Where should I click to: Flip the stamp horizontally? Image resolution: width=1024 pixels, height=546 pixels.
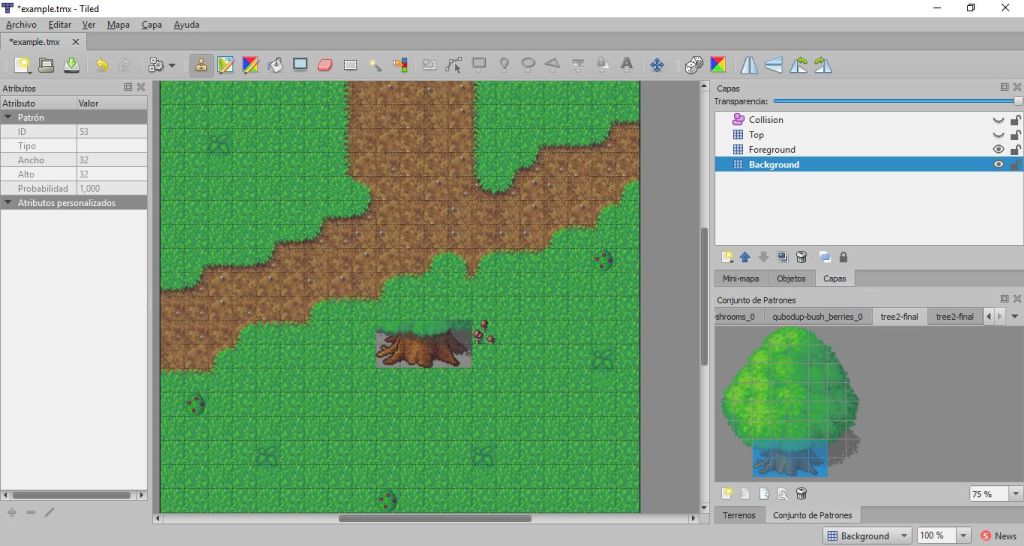click(x=749, y=65)
